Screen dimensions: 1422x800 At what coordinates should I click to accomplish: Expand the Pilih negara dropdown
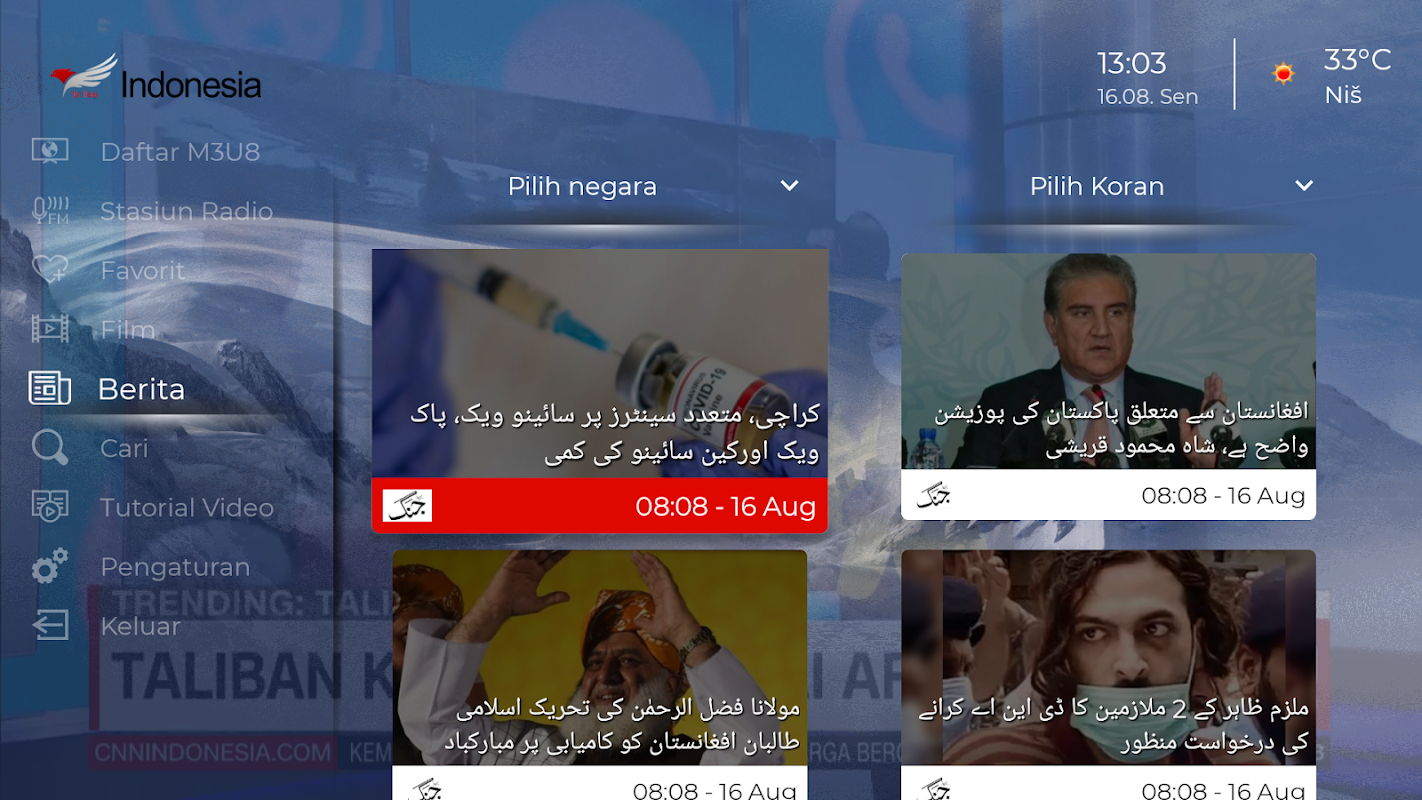pos(652,186)
